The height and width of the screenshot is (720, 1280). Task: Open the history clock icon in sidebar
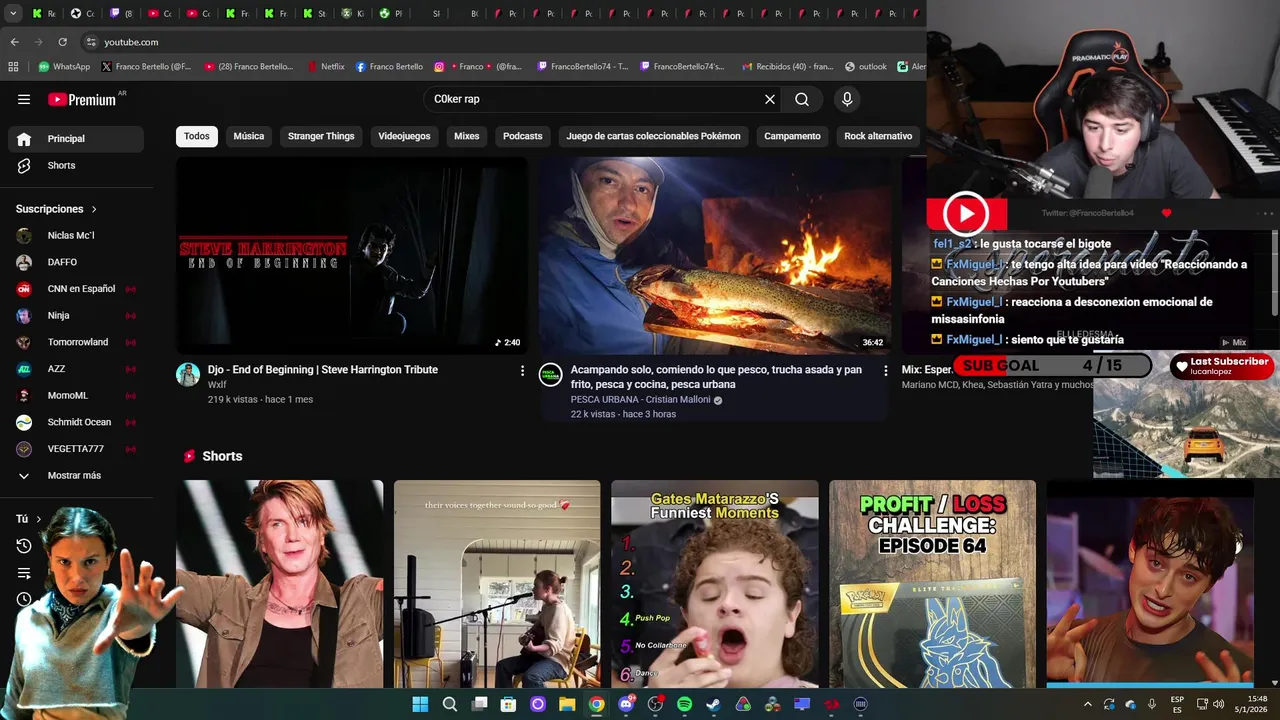24,546
